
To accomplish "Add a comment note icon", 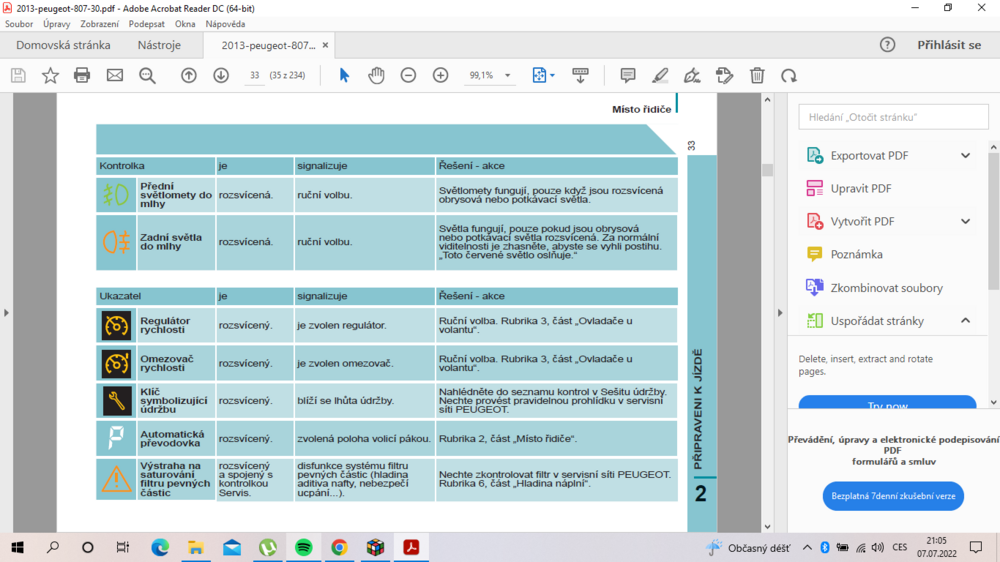I will [x=628, y=75].
